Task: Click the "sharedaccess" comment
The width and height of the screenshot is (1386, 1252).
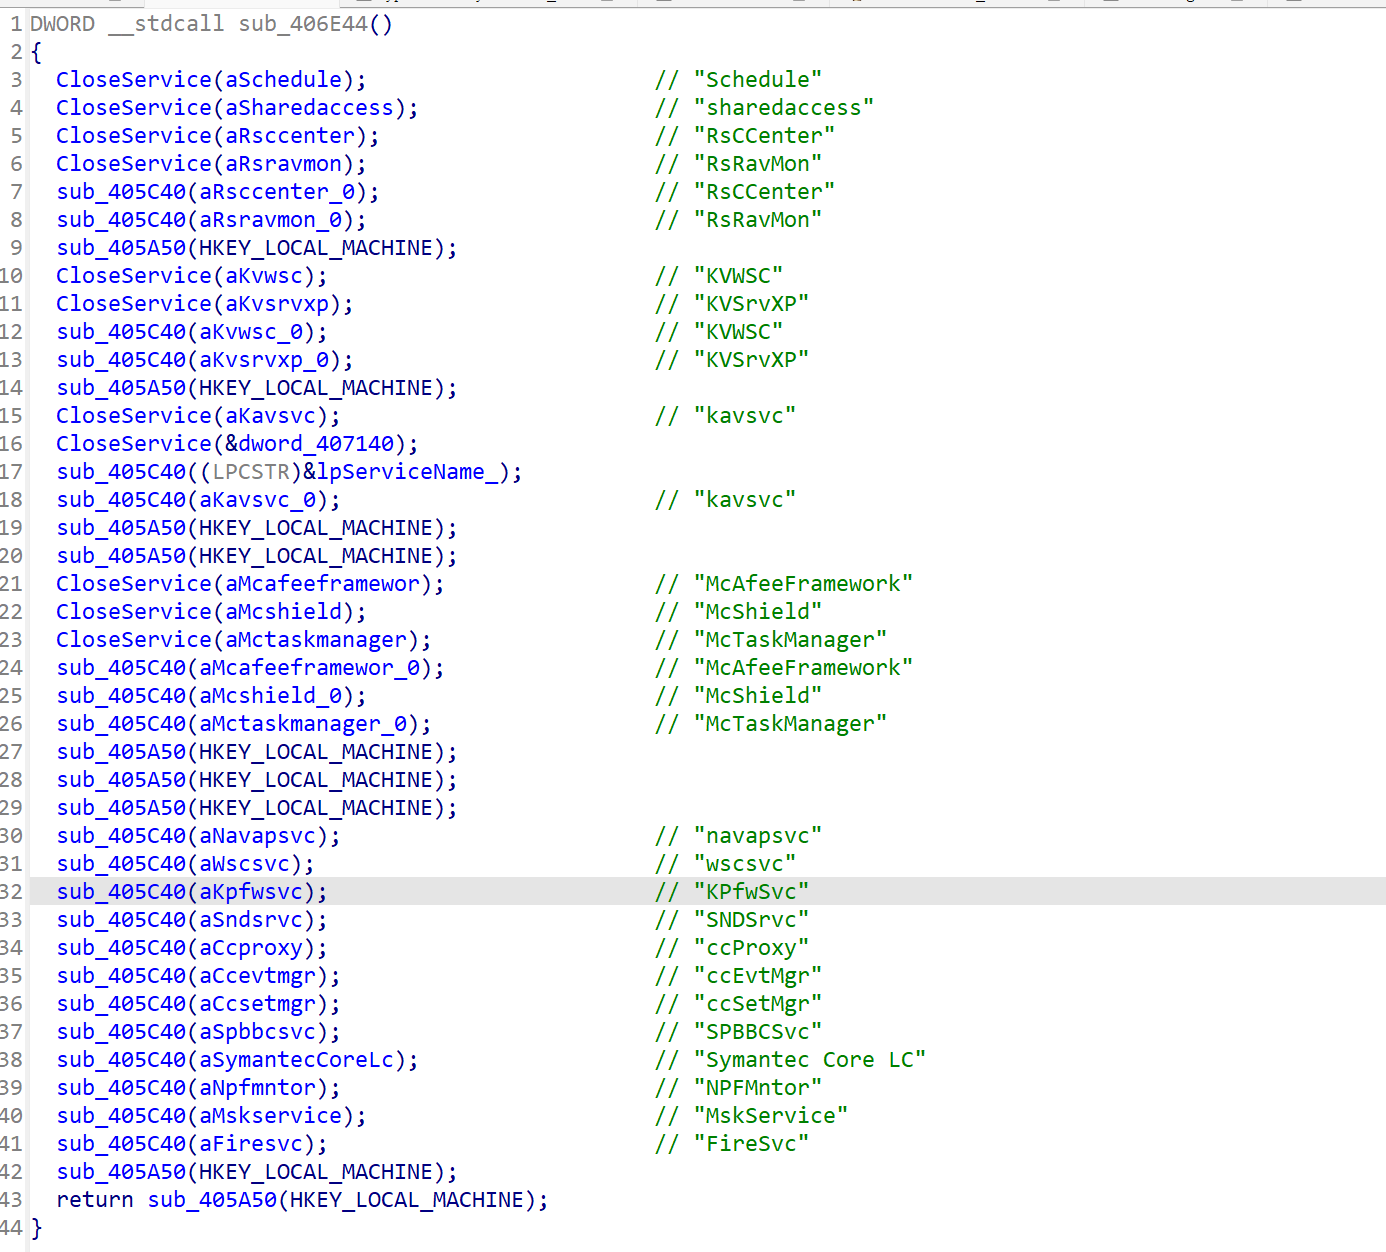Action: [x=784, y=107]
